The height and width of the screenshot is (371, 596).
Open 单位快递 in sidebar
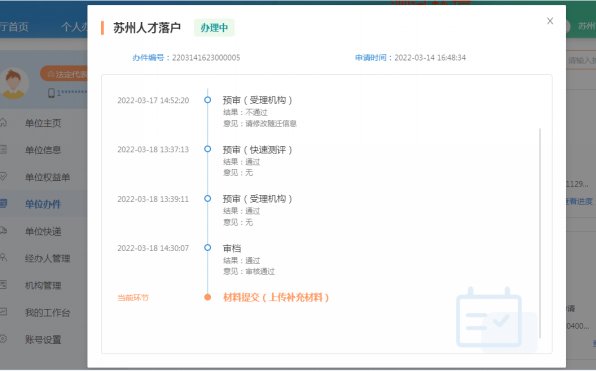click(43, 231)
